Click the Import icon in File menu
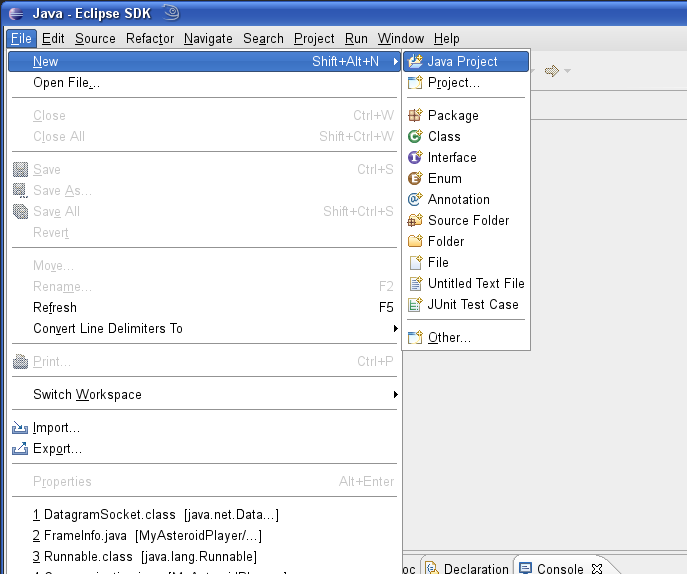This screenshot has height=574, width=687. click(20, 427)
